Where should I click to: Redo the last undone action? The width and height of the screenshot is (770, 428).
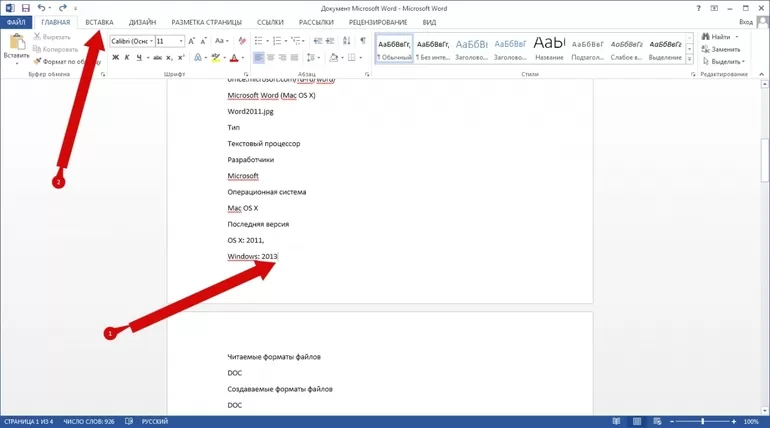tap(63, 8)
